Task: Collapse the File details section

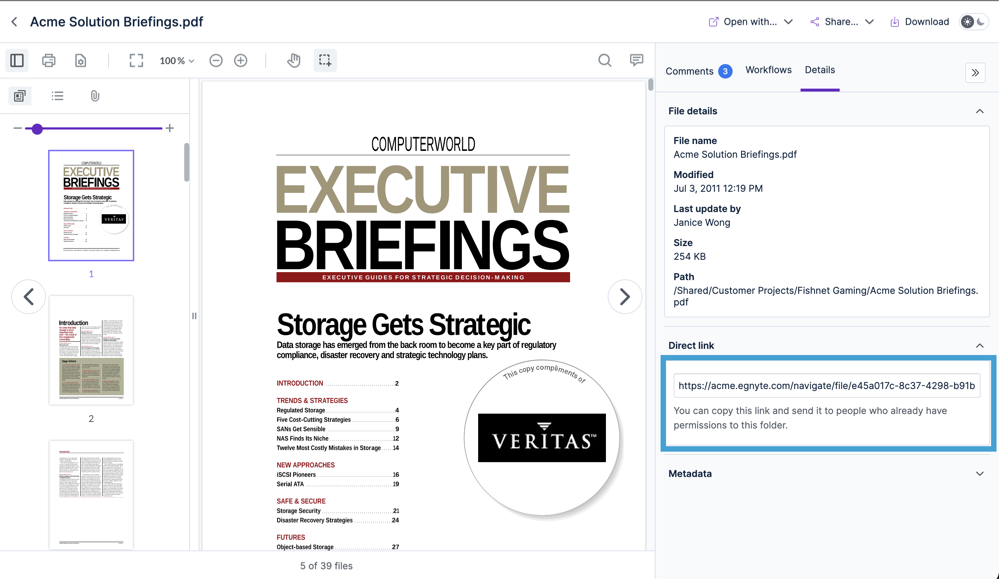Action: [979, 111]
